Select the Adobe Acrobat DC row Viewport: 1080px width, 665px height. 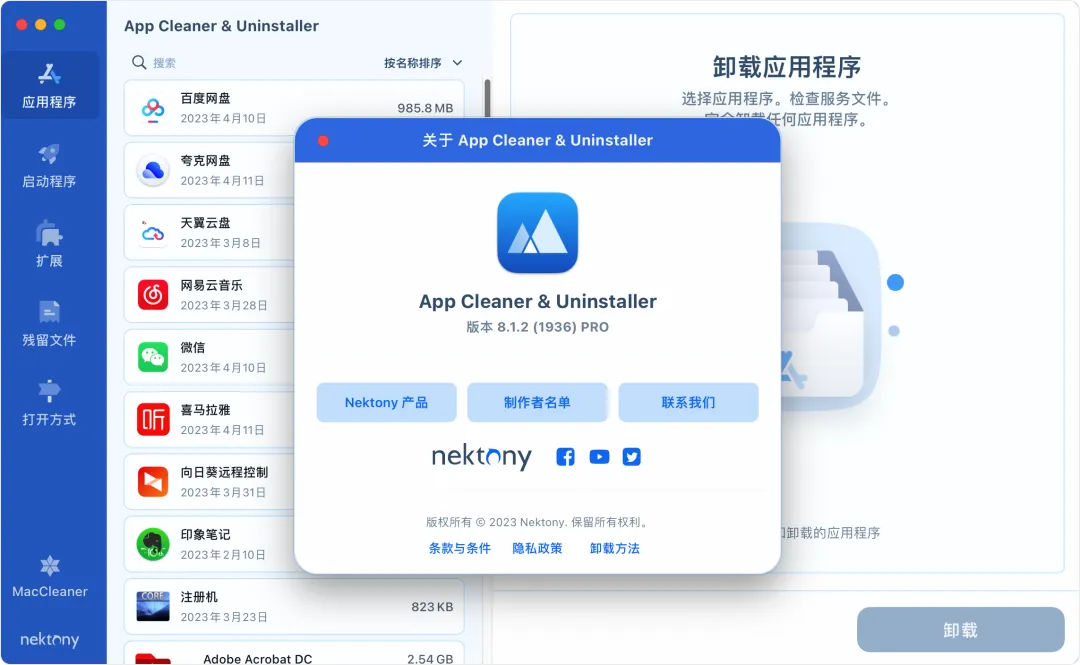coord(294,653)
